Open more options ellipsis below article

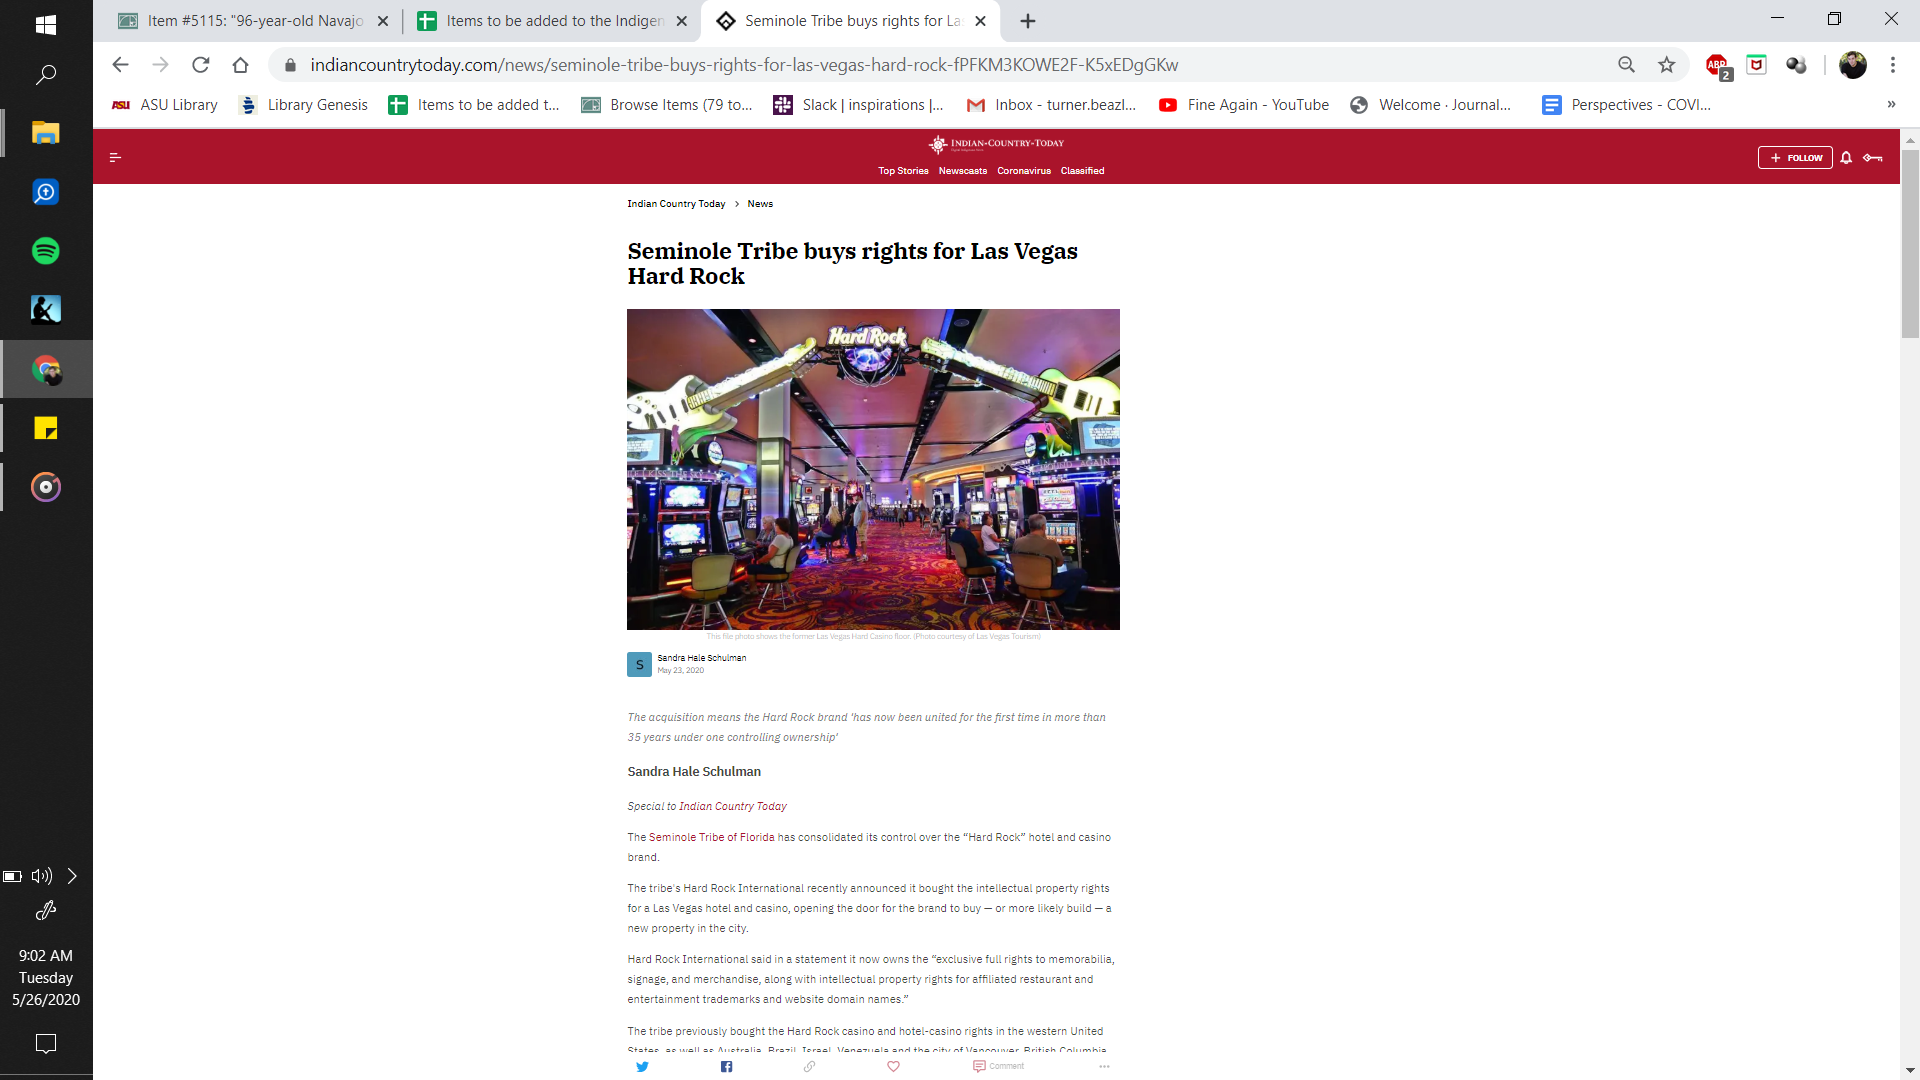tap(1104, 1066)
